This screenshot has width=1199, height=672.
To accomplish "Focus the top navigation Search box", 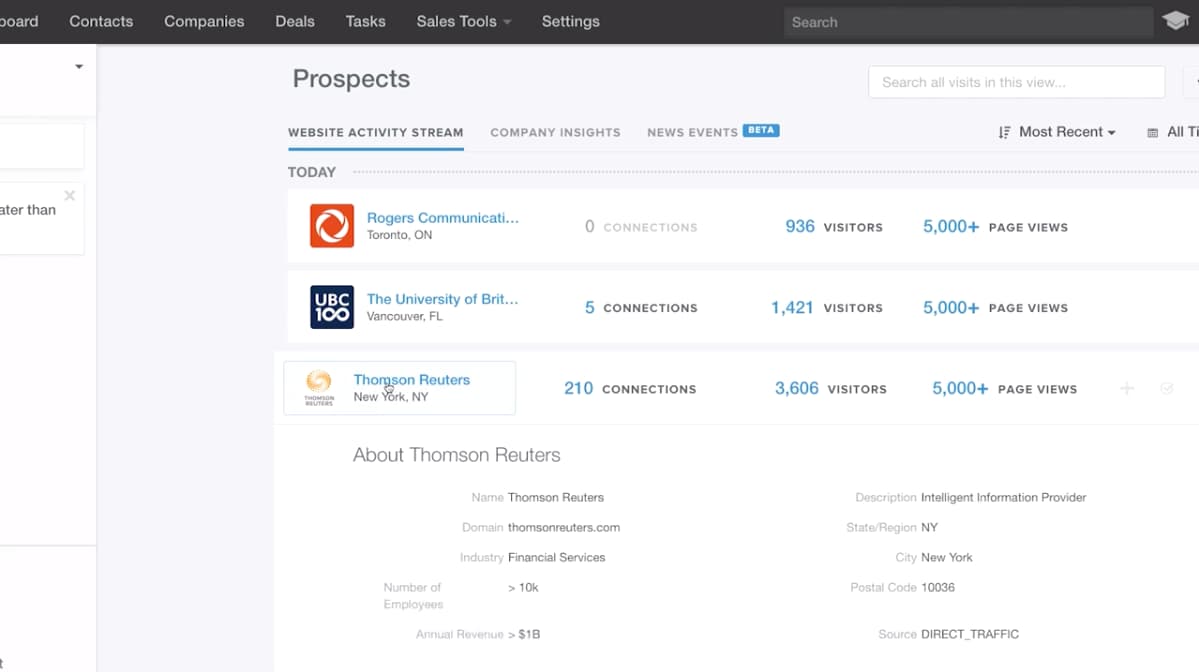I will coord(965,21).
